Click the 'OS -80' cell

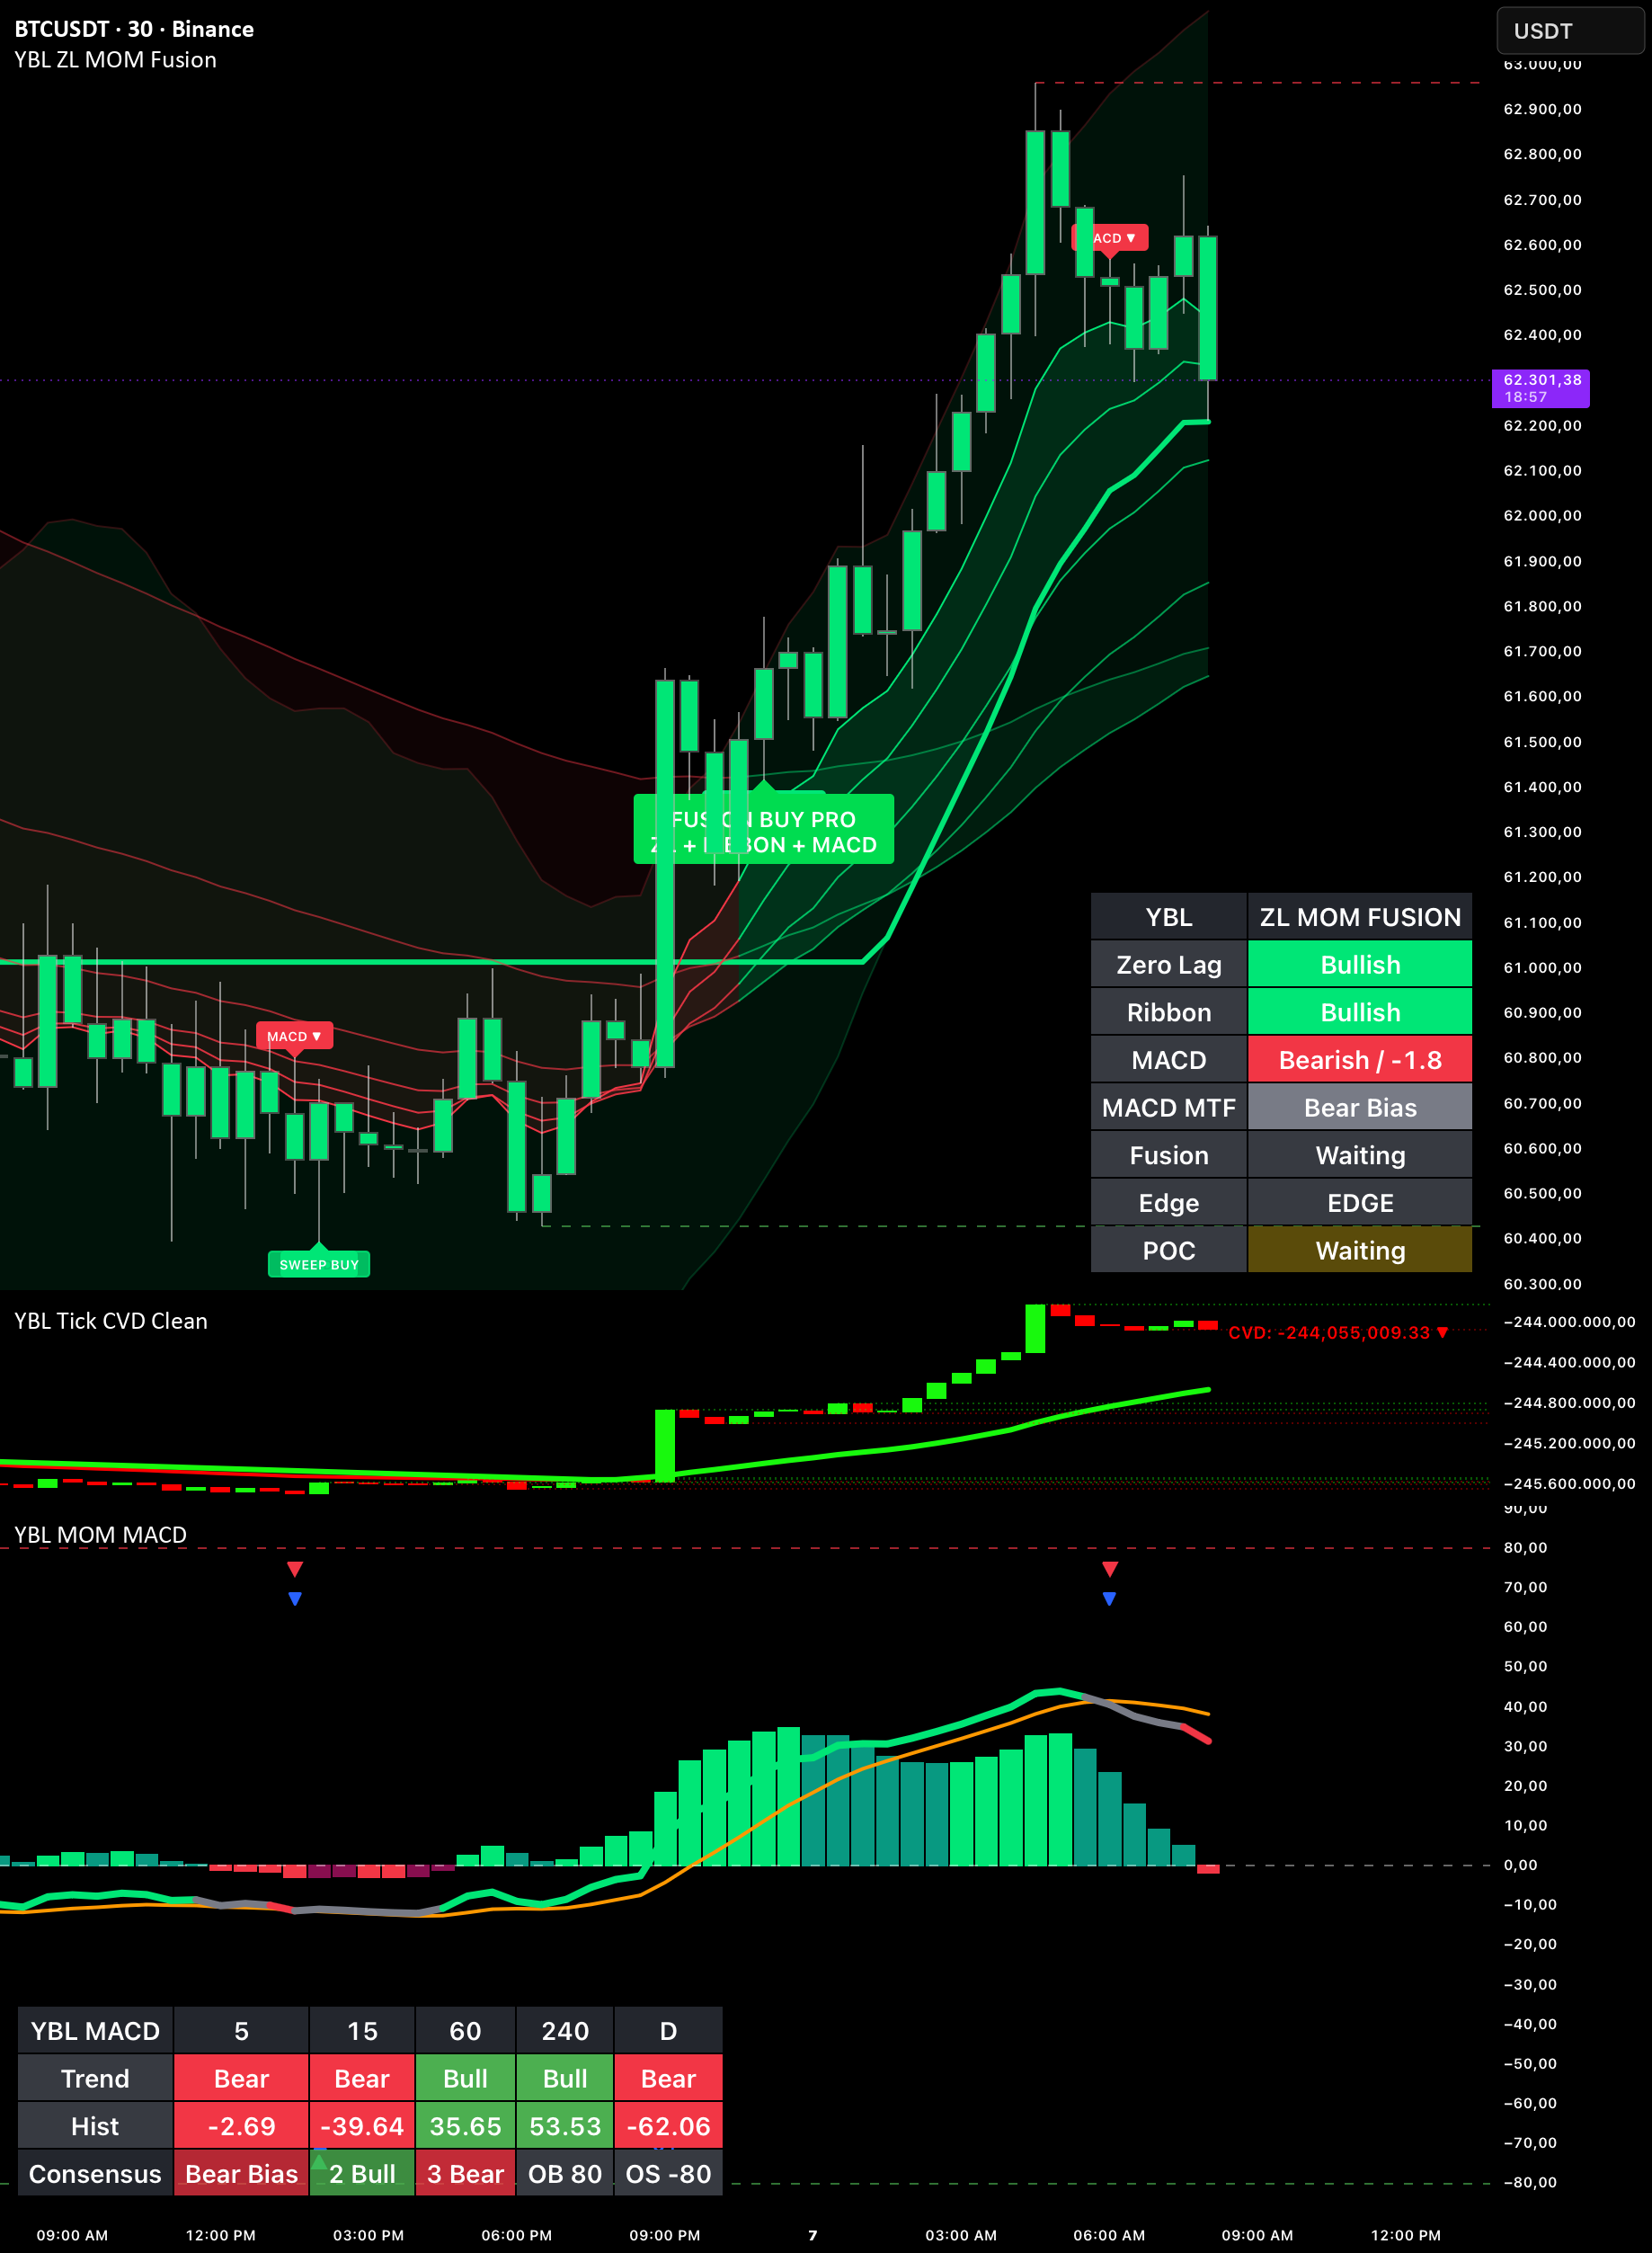668,2175
